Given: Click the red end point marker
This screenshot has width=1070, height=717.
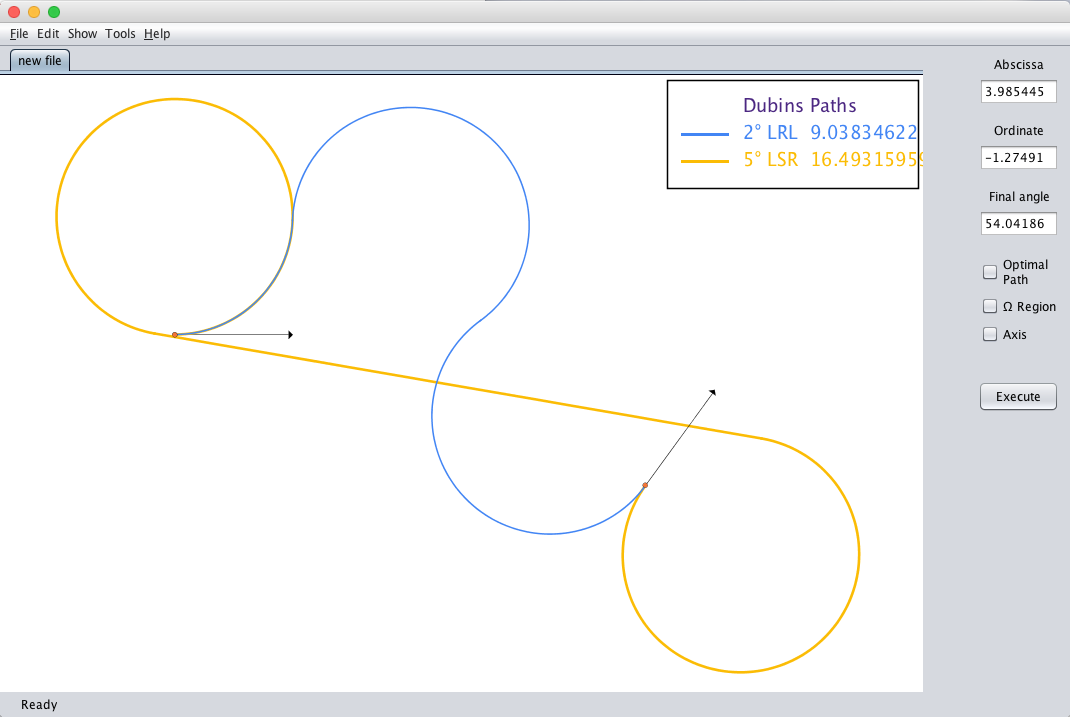Looking at the screenshot, I should 645,486.
